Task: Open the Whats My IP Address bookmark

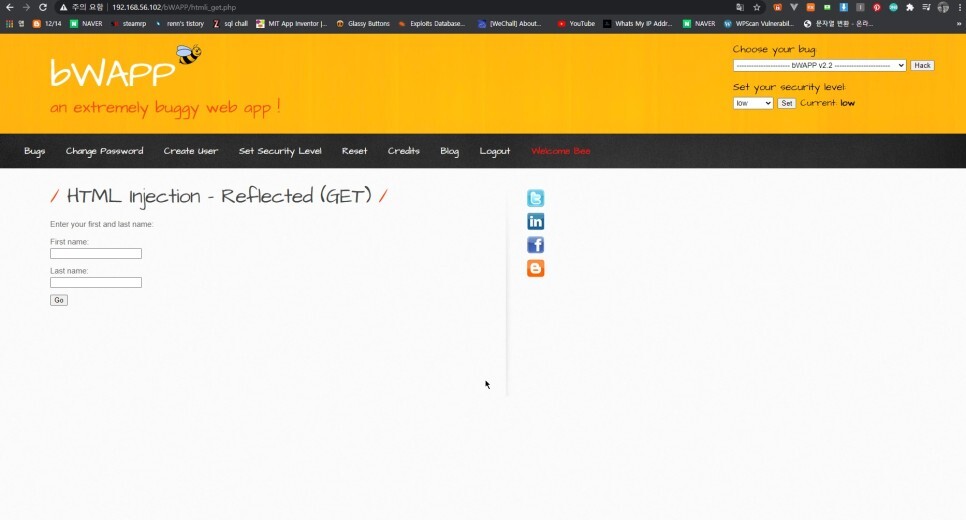Action: click(x=638, y=23)
